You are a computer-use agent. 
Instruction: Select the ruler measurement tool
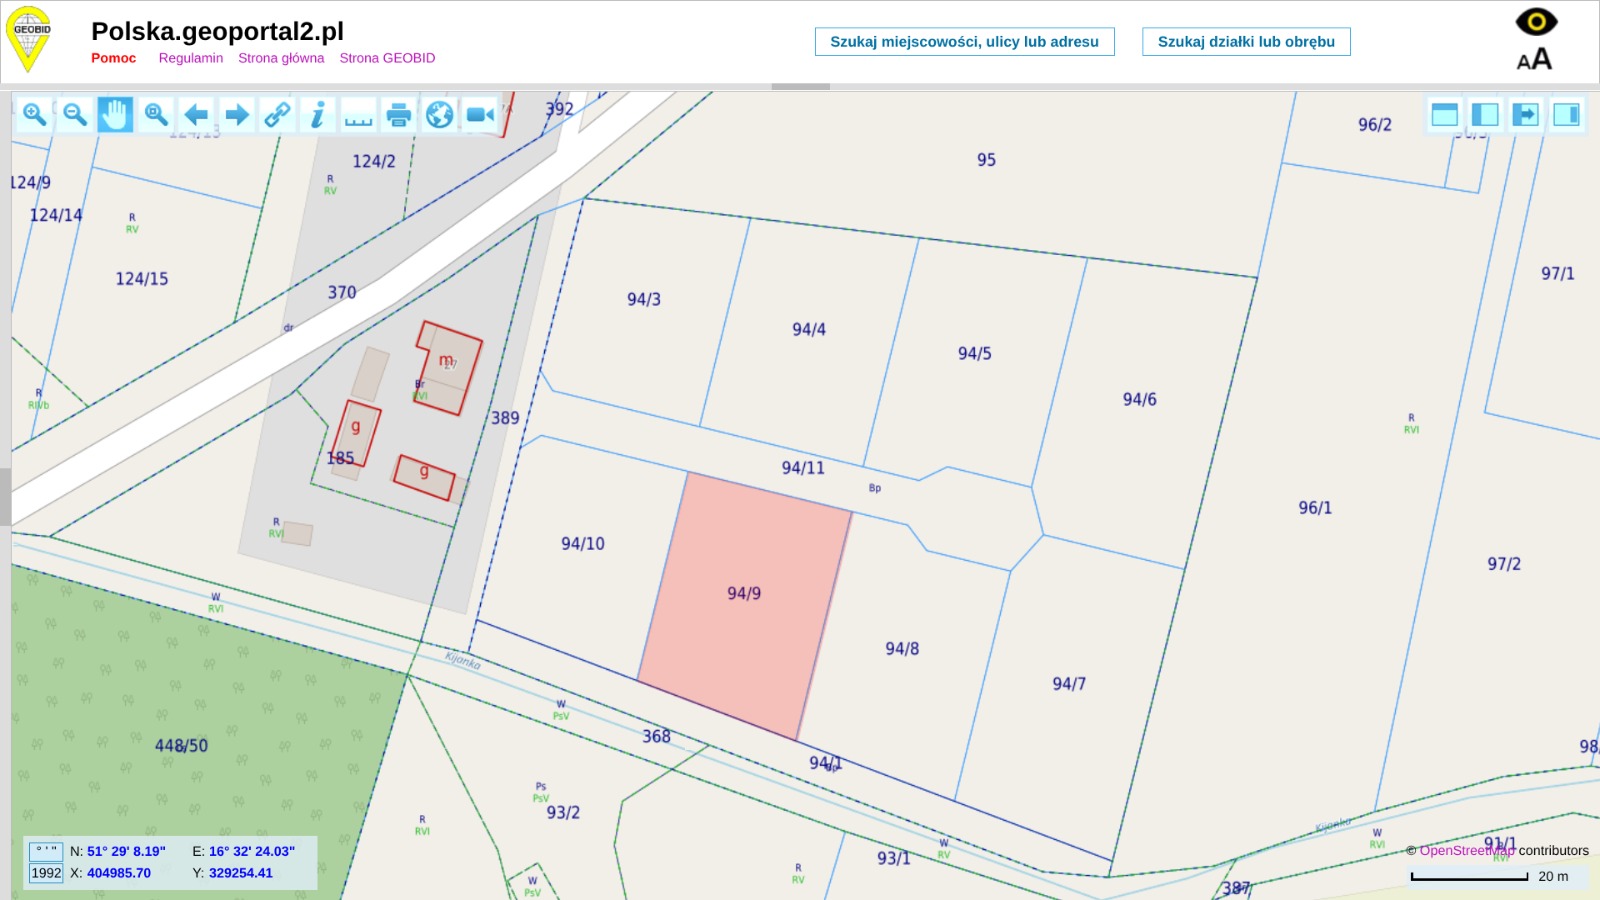click(358, 115)
